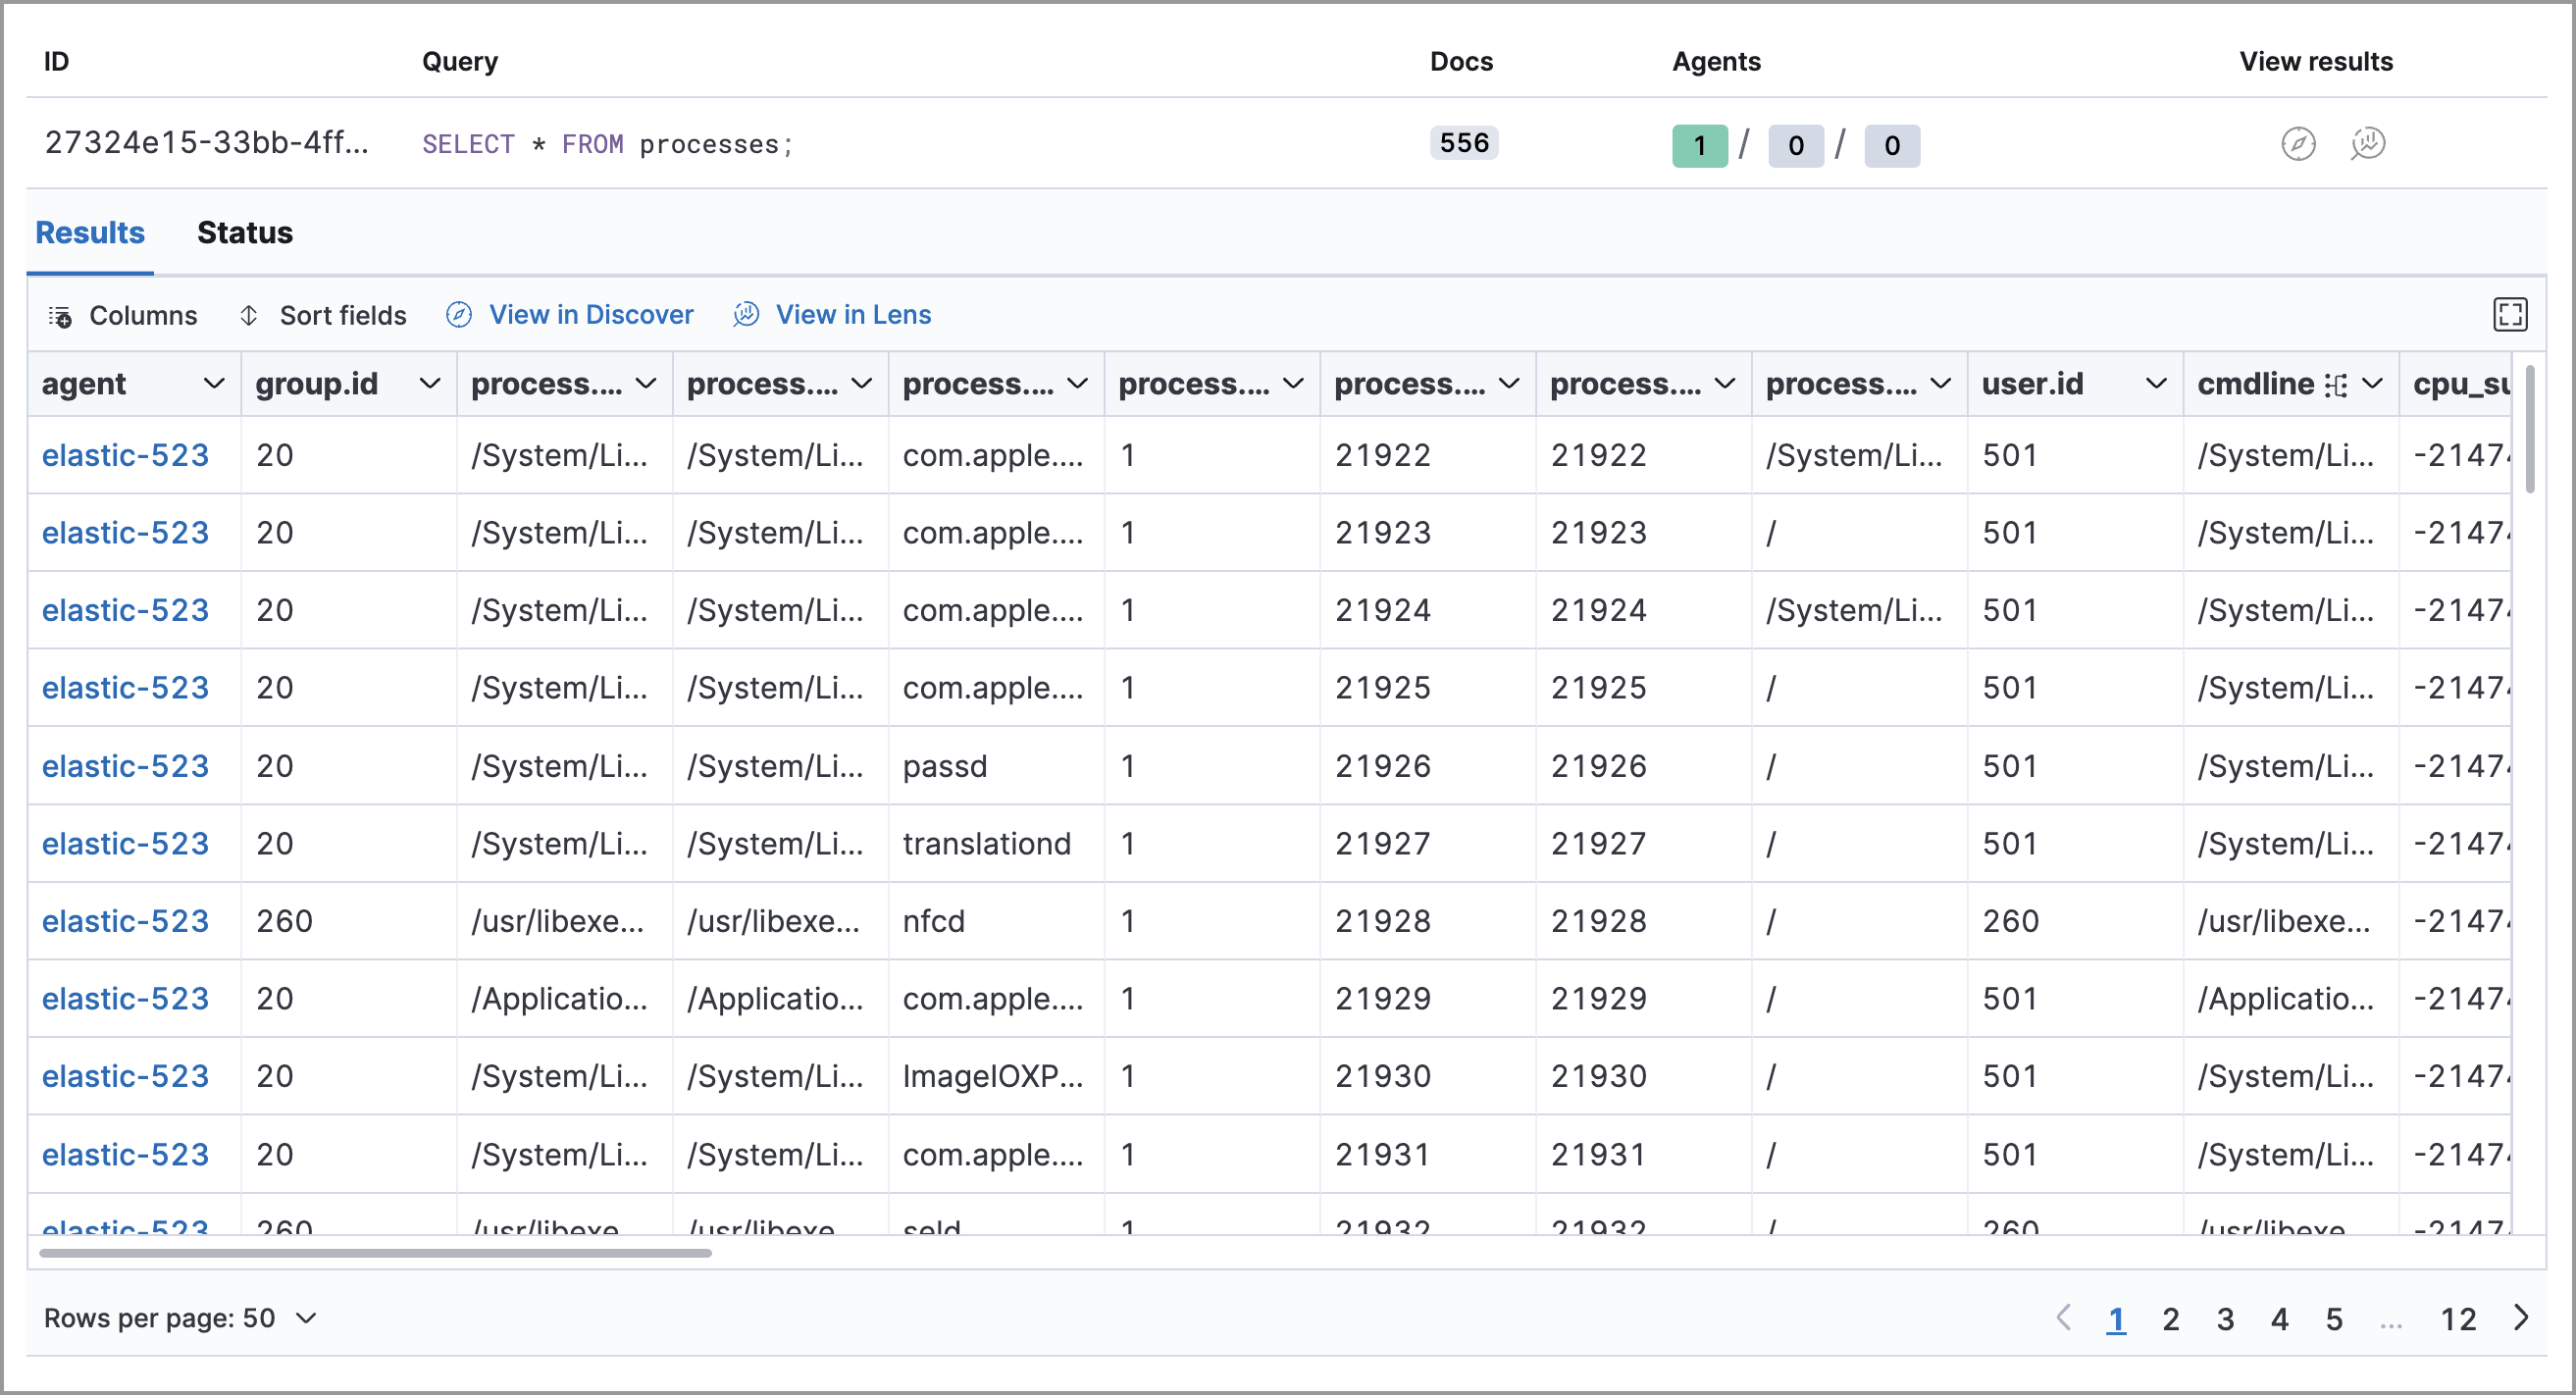Click the horizontal scrollbar below the table
Viewport: 2576px width, 1395px height.
click(x=375, y=1252)
